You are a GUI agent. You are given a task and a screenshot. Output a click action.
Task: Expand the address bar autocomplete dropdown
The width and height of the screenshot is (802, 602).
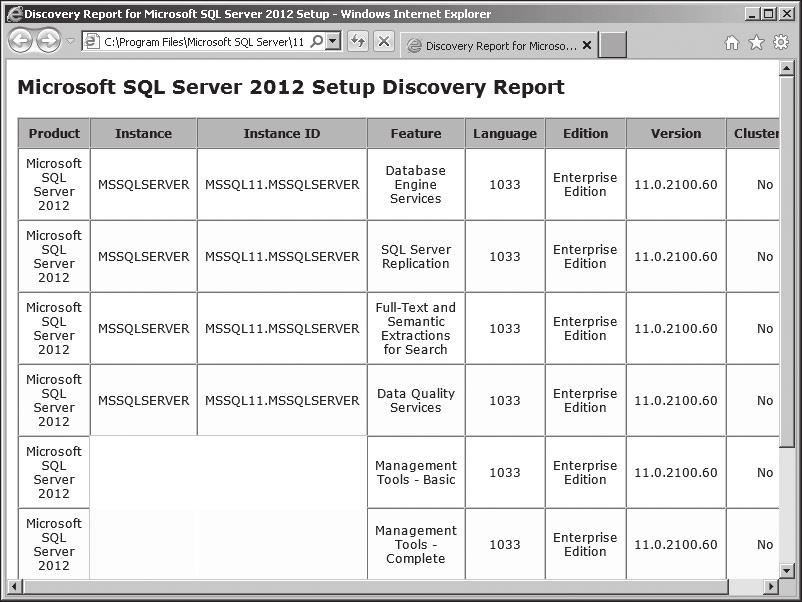tap(333, 41)
